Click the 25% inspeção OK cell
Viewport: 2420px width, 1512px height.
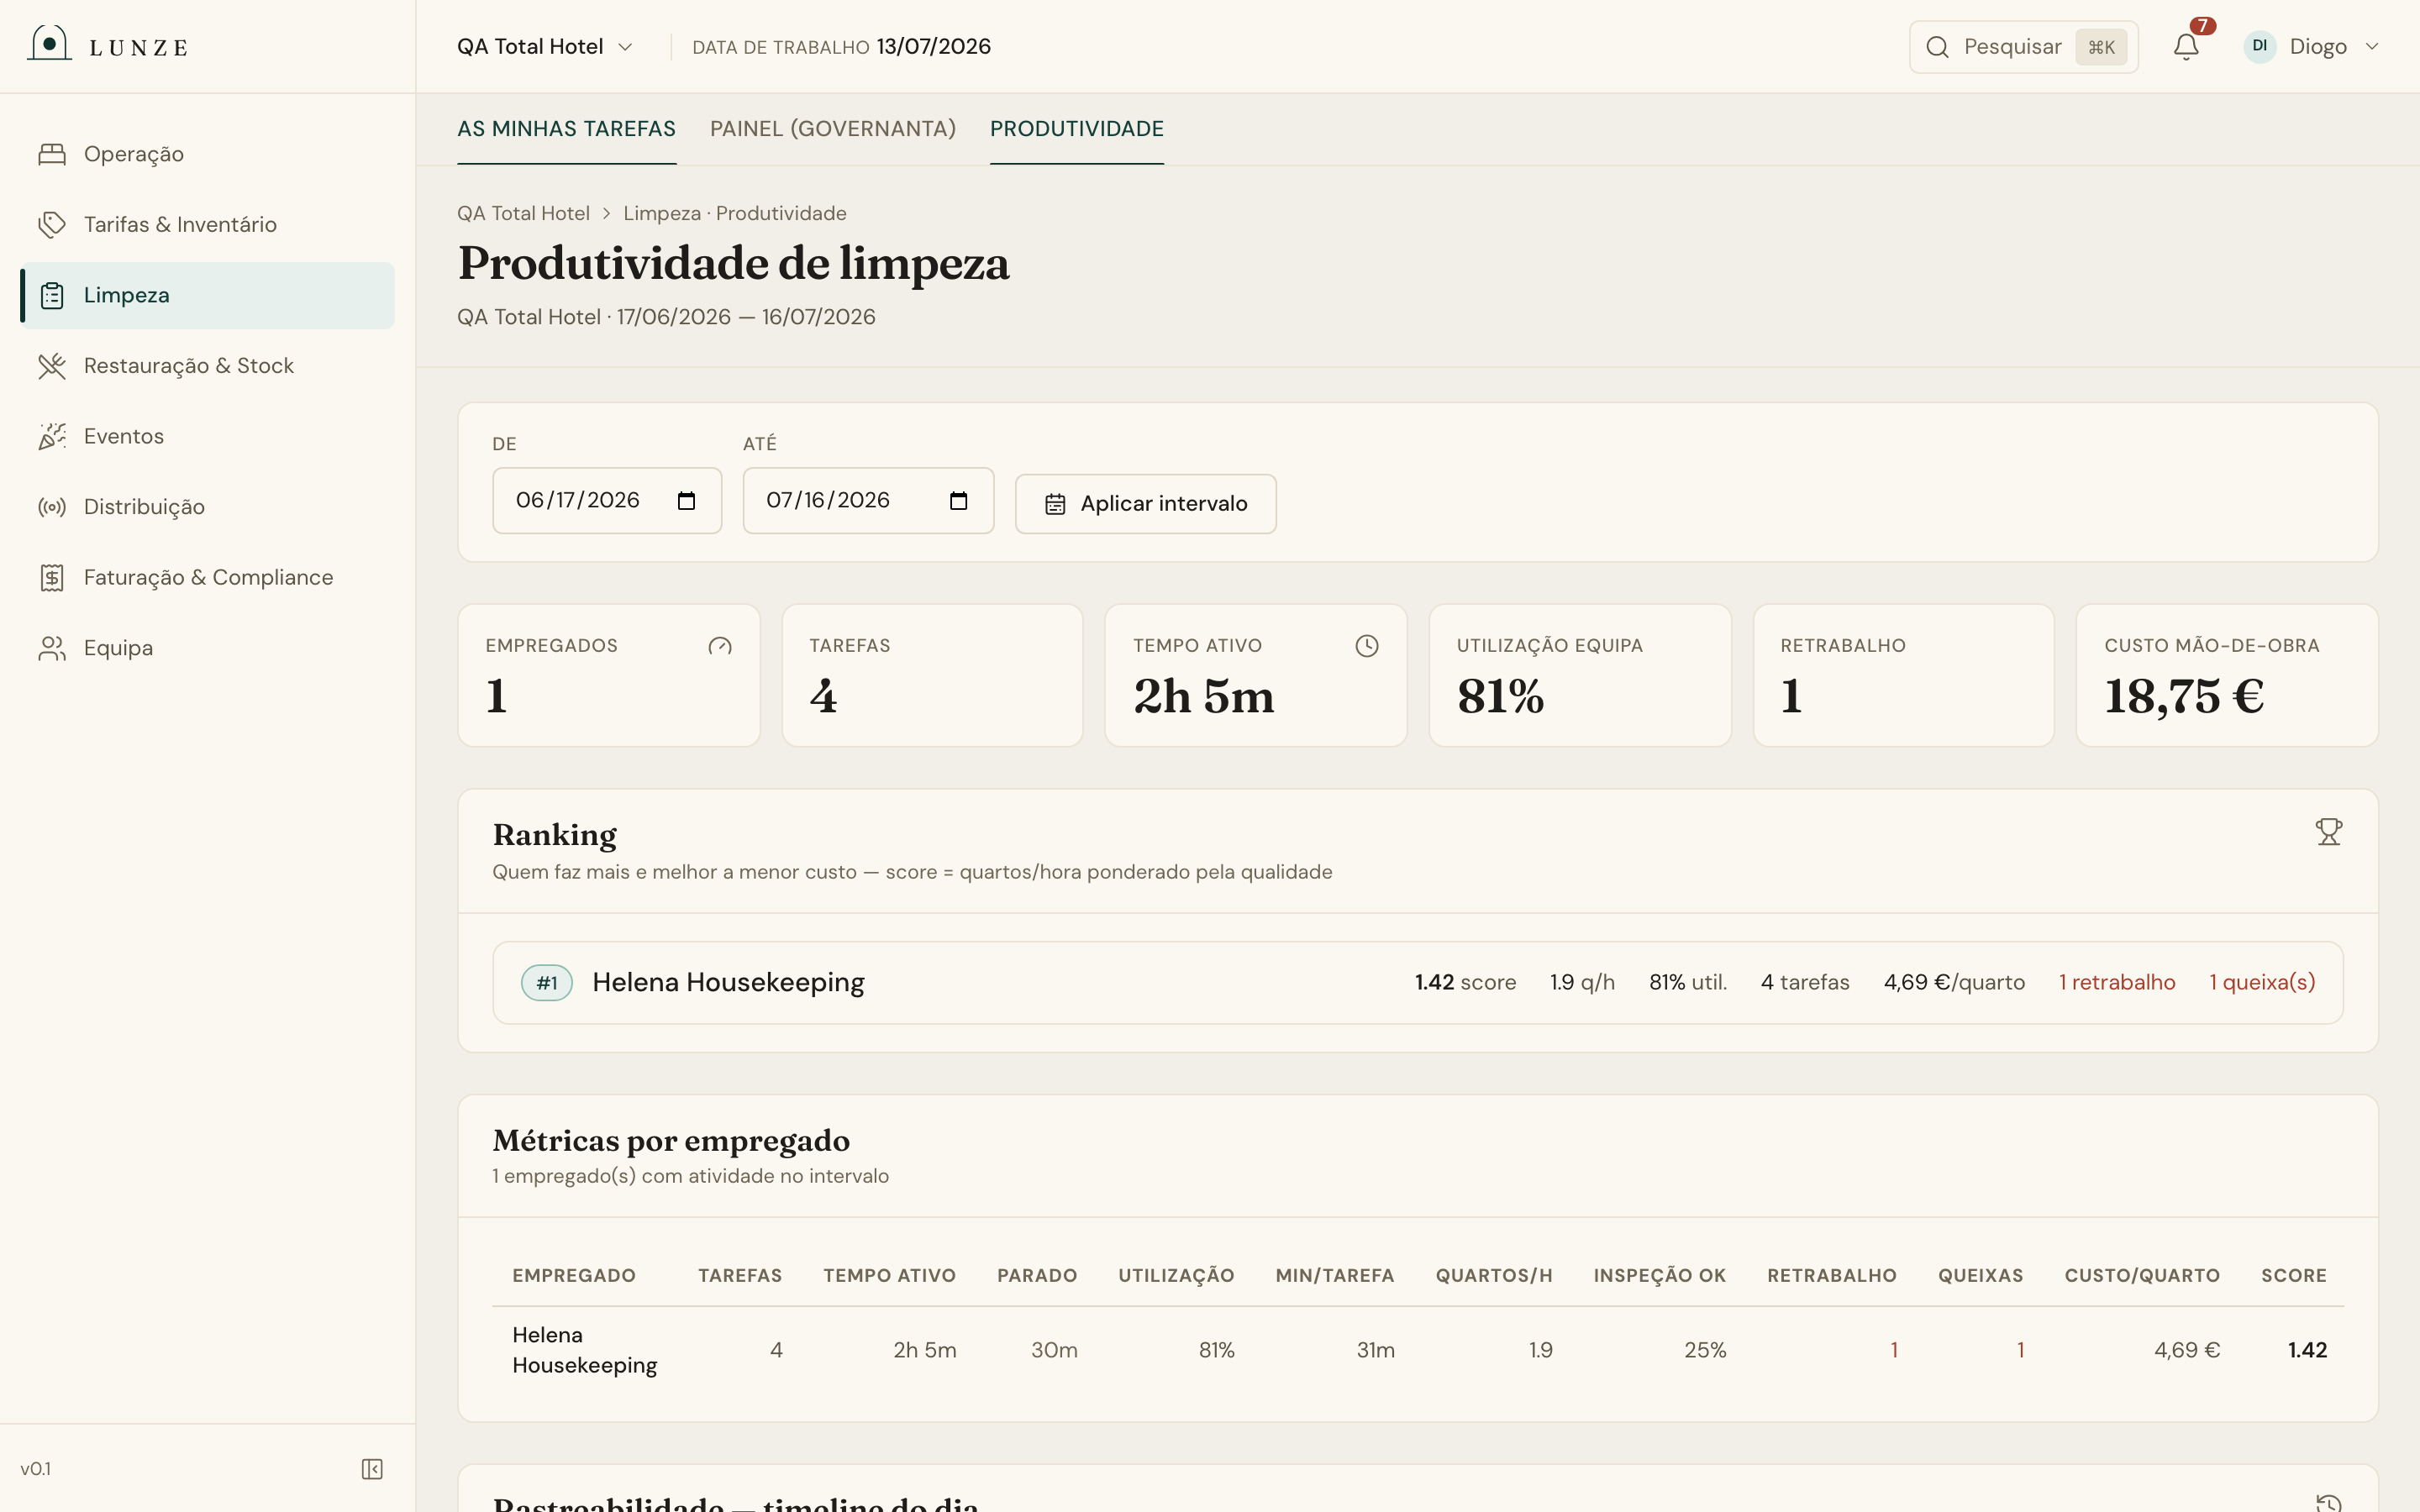click(x=1705, y=1350)
